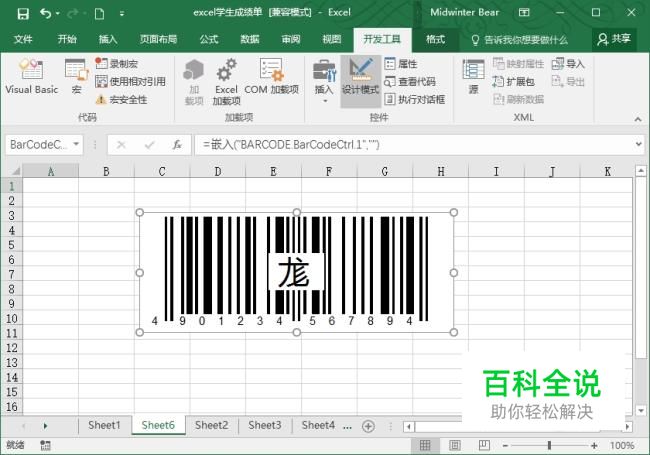Open Customize Quick Access Toolbar dropdown
This screenshot has width=650, height=455.
point(121,14)
